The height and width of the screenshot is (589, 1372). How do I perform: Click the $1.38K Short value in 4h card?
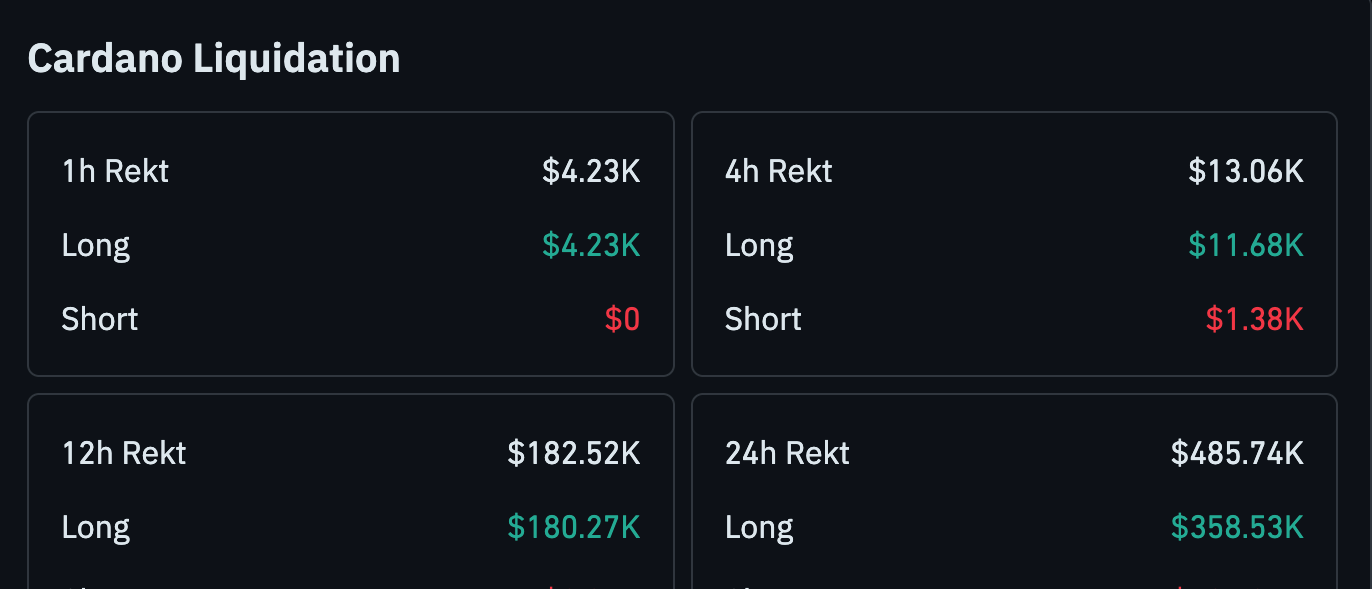coord(1255,319)
